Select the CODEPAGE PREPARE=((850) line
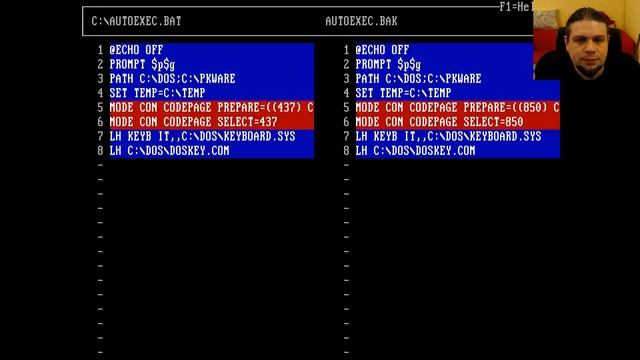Image resolution: width=640 pixels, height=360 pixels. tap(458, 108)
